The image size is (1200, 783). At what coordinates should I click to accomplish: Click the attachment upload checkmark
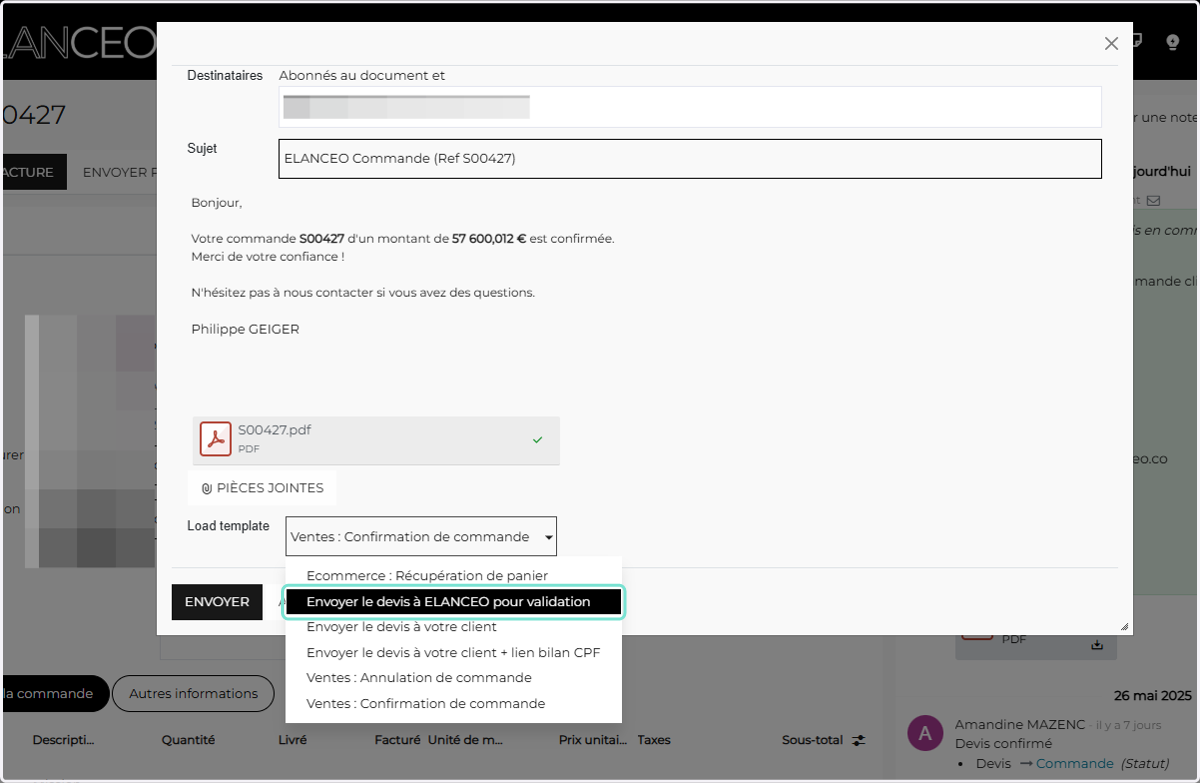538,440
